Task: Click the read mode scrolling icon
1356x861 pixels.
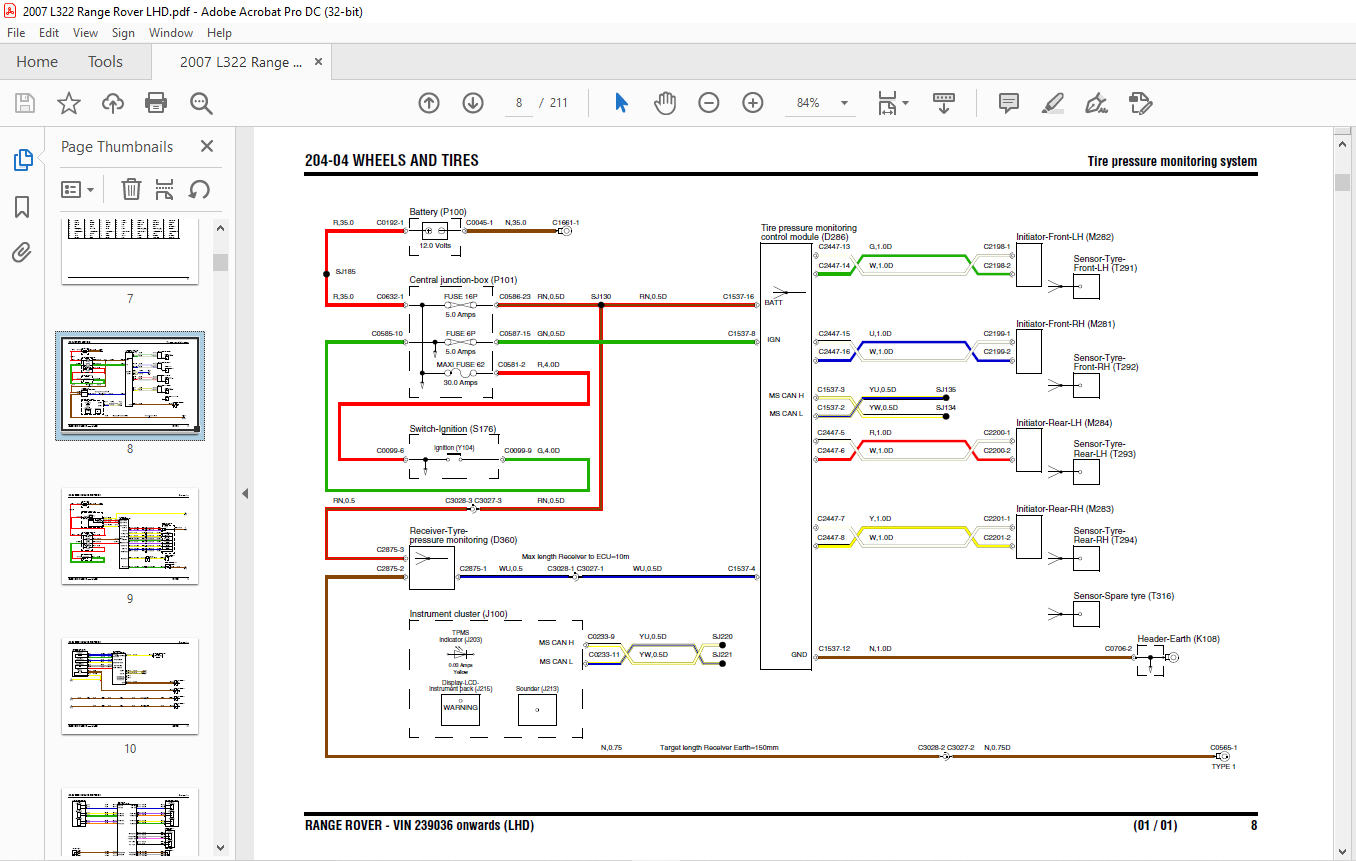Action: (x=944, y=103)
